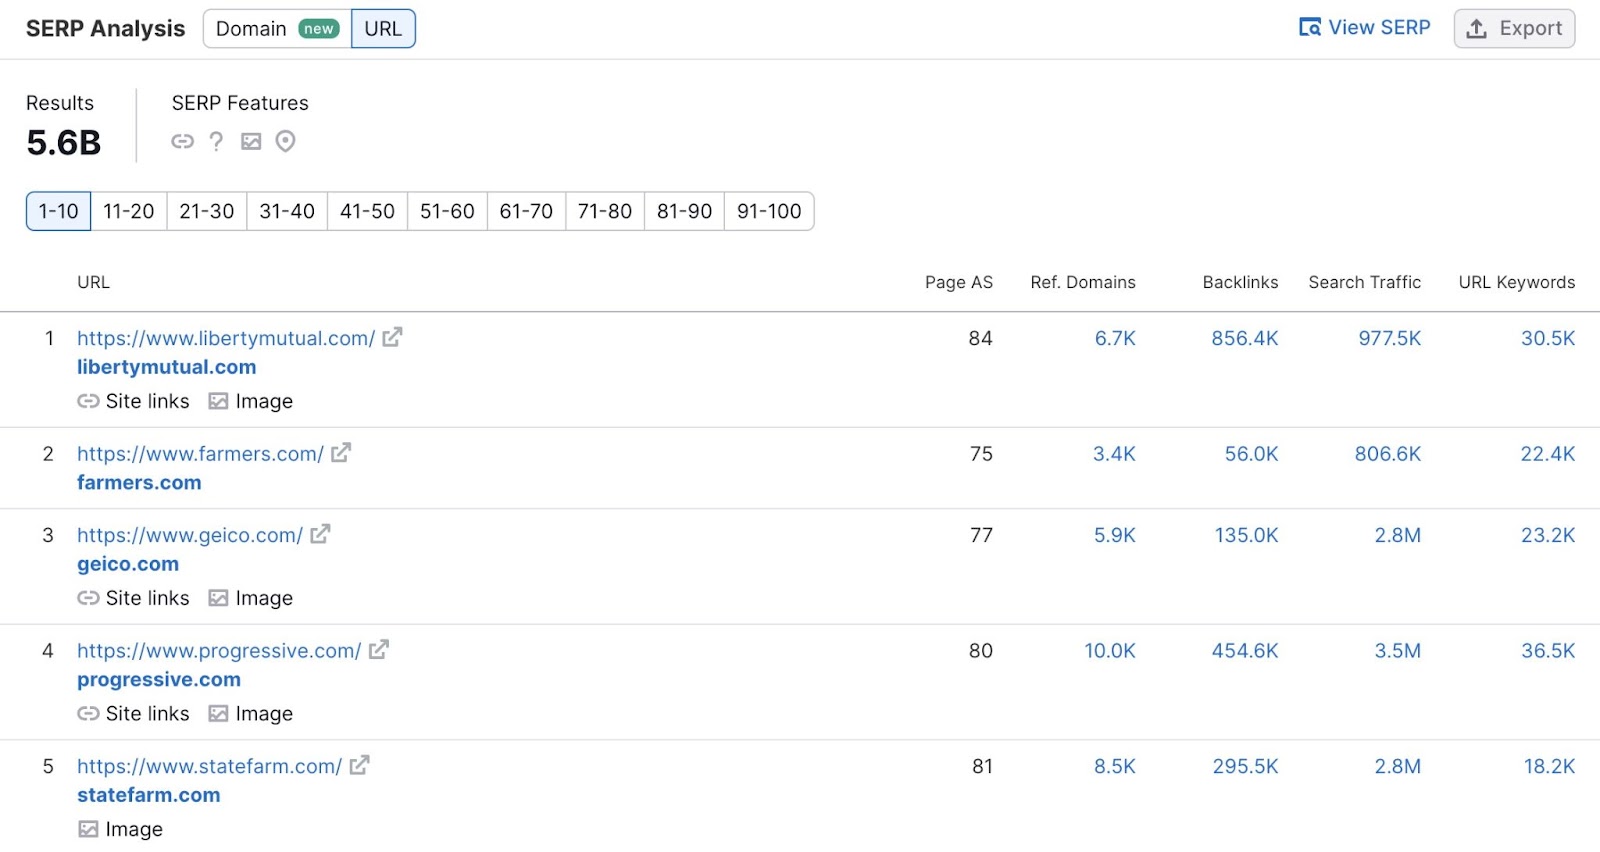Open the statefarm.com domain link
Viewport: 1600px width, 852px height.
pyautogui.click(x=149, y=795)
